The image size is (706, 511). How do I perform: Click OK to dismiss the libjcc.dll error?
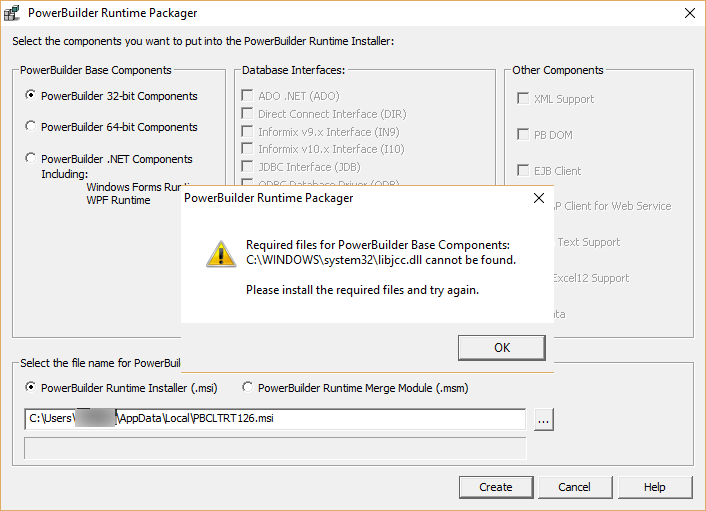[x=502, y=348]
